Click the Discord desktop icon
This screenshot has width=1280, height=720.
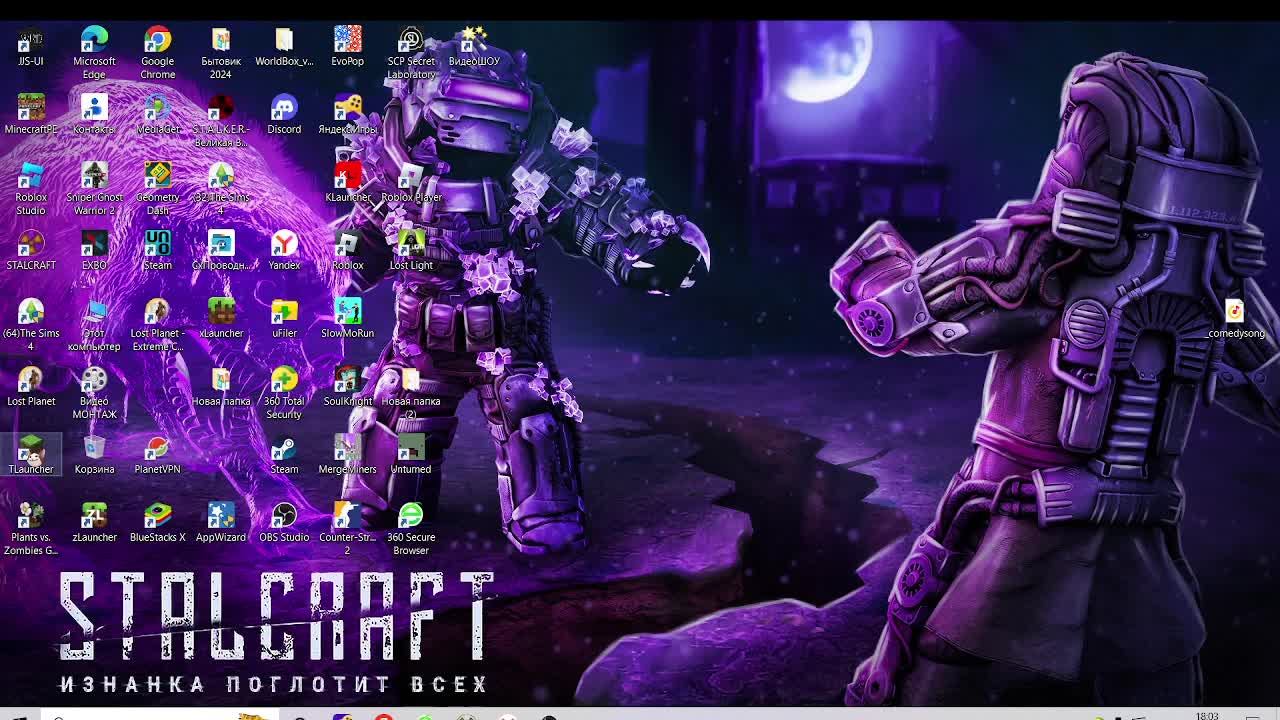point(284,115)
